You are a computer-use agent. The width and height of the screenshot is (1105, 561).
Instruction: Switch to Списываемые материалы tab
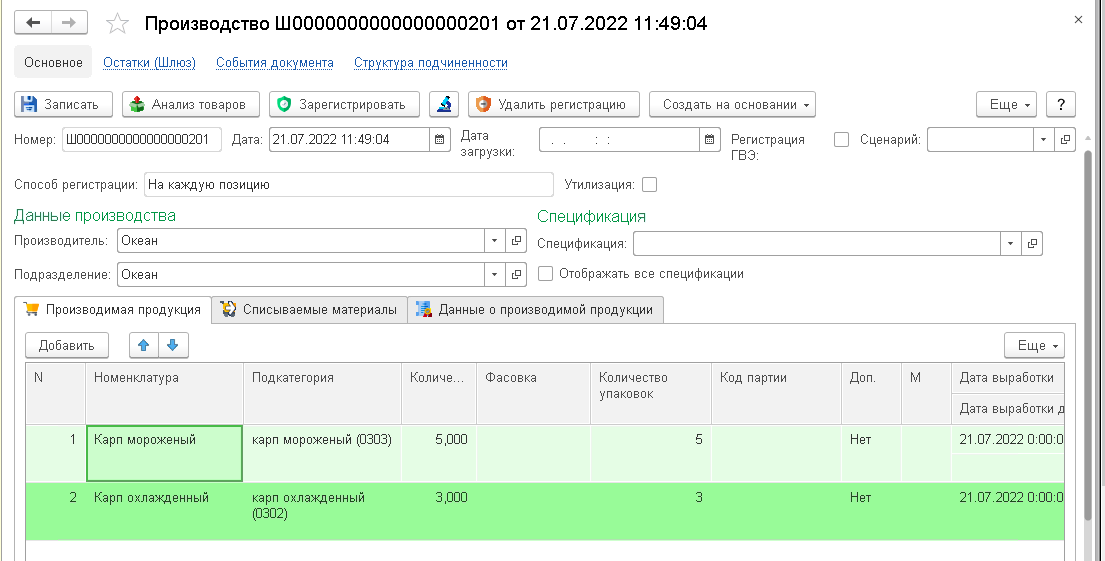tap(309, 309)
